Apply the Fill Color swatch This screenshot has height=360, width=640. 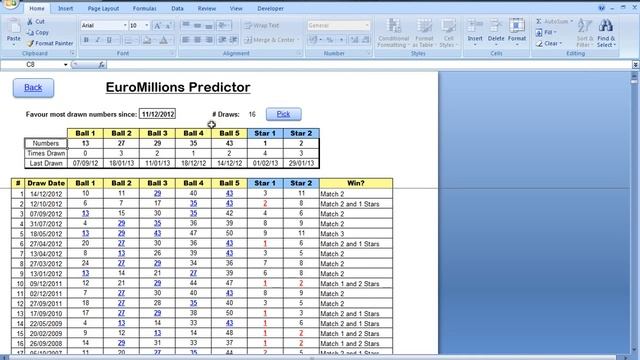click(x=148, y=40)
